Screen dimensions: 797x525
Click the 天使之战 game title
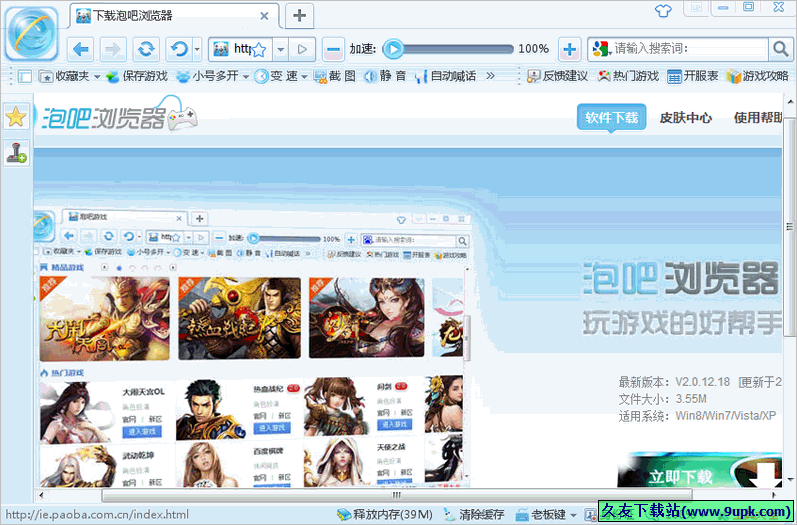coord(391,447)
